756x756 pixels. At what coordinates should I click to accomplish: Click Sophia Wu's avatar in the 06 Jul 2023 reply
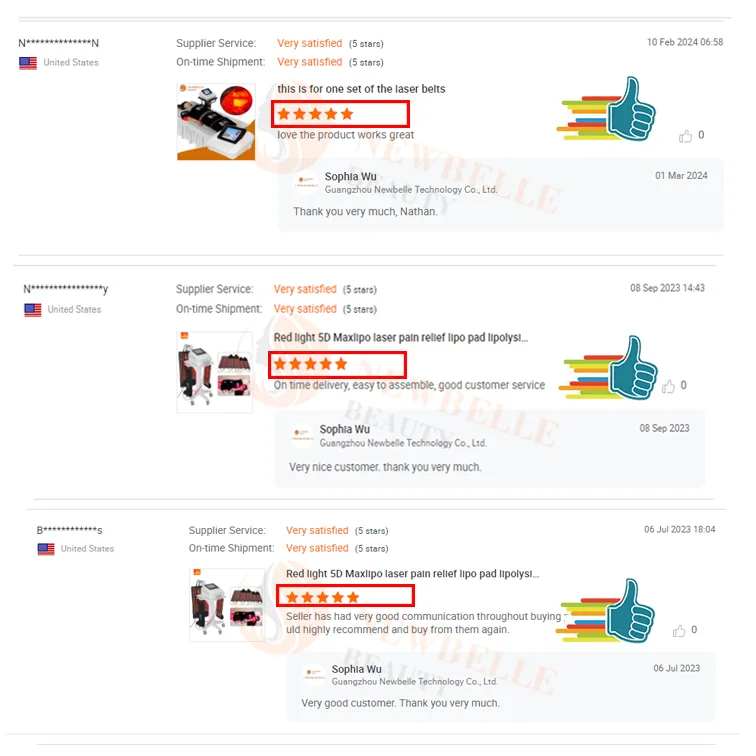314,675
